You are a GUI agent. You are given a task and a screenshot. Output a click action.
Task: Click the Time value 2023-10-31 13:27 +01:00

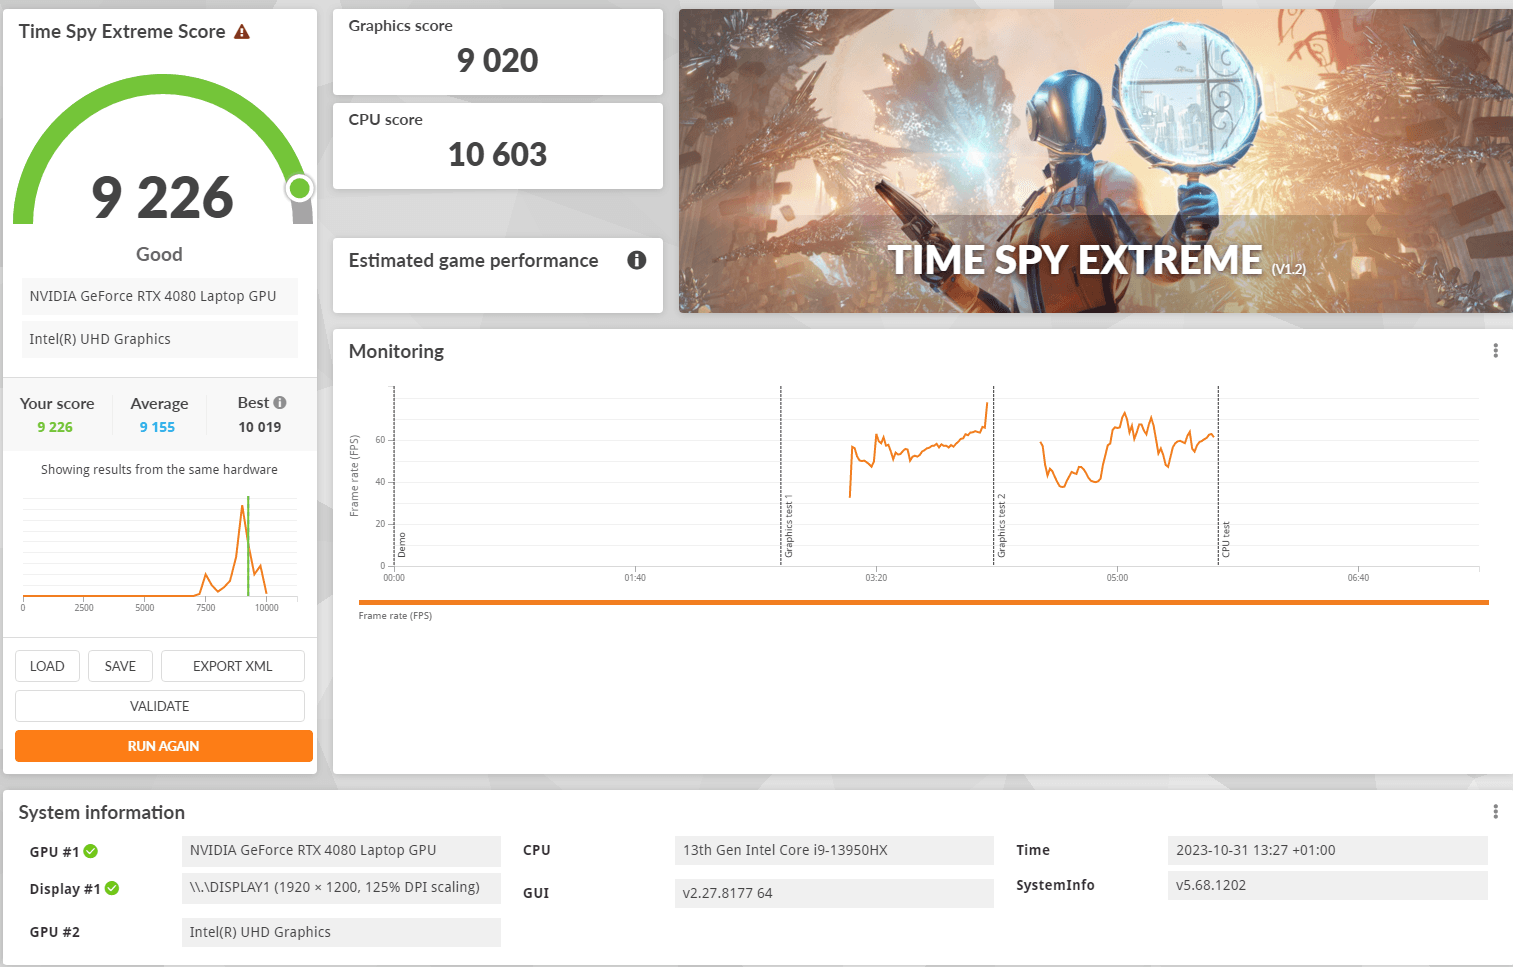[x=1328, y=850]
